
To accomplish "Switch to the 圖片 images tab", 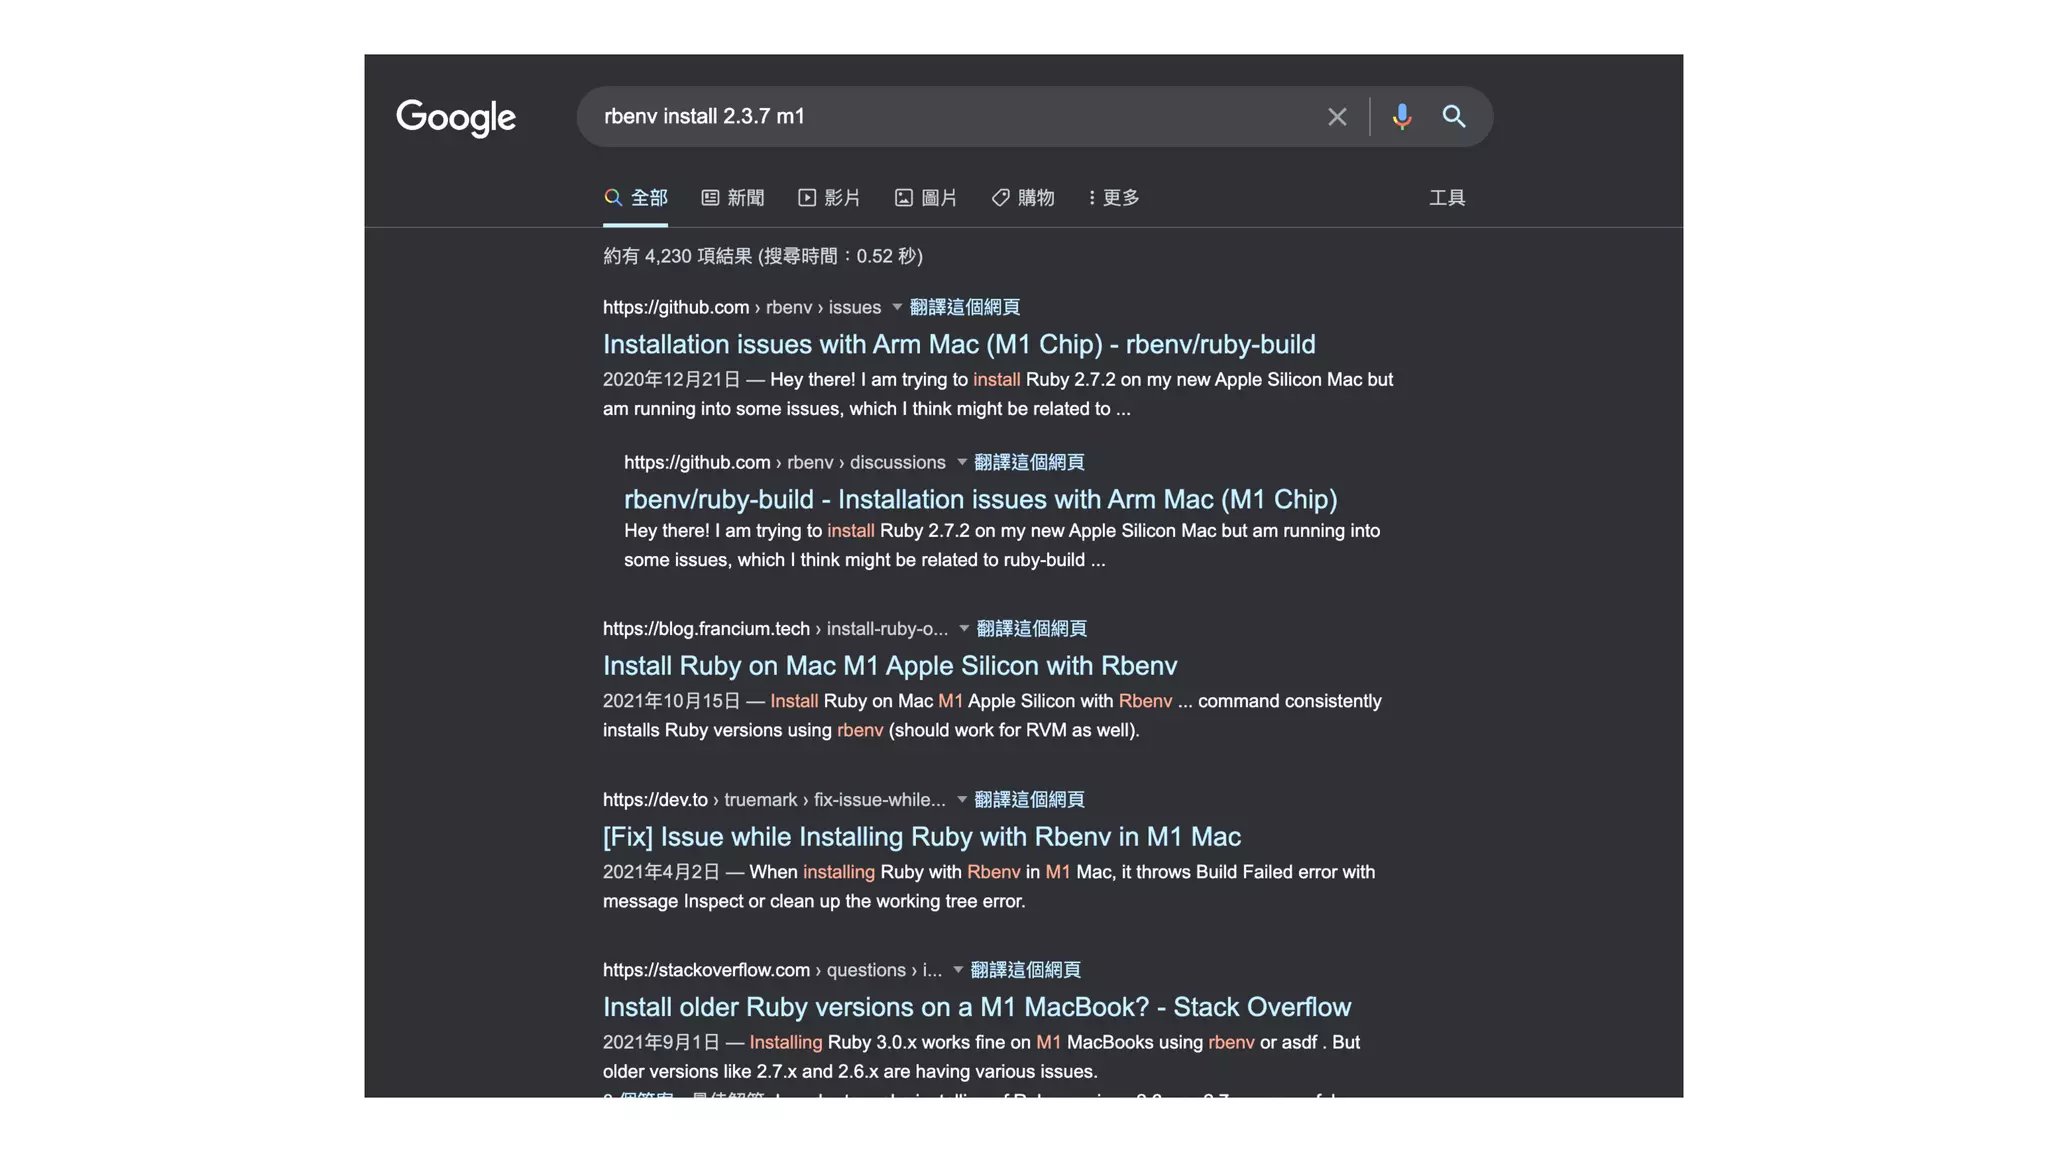I will 926,198.
